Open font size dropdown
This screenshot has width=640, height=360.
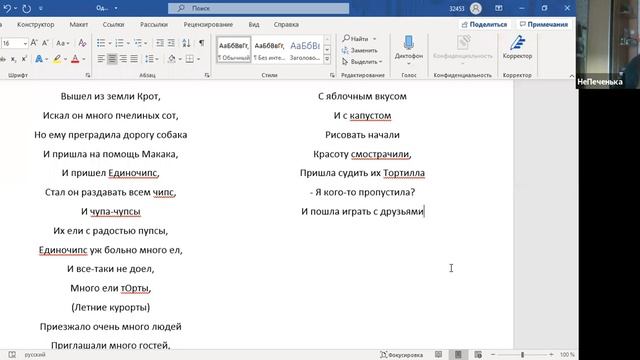point(25,43)
